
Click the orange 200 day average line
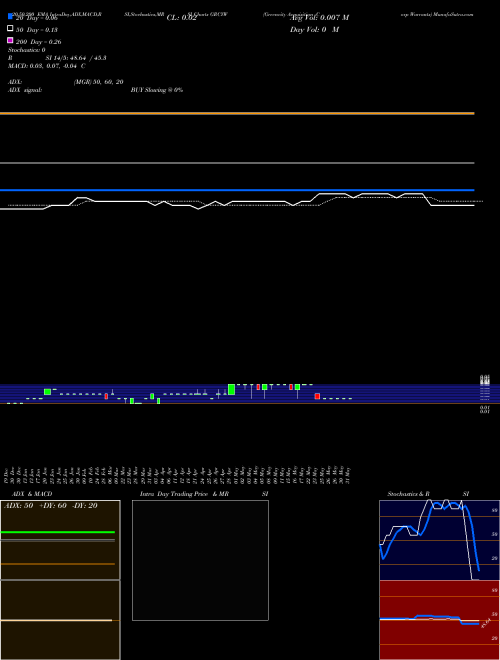click(237, 113)
